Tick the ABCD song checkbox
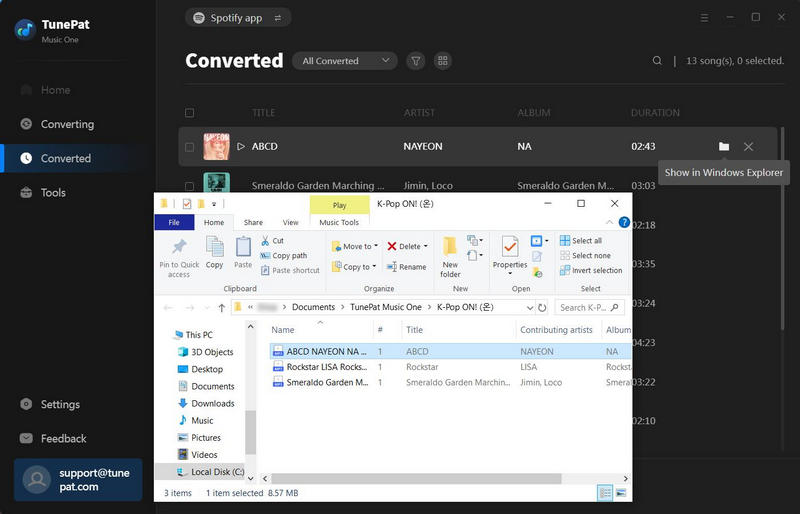This screenshot has width=800, height=514. click(190, 147)
